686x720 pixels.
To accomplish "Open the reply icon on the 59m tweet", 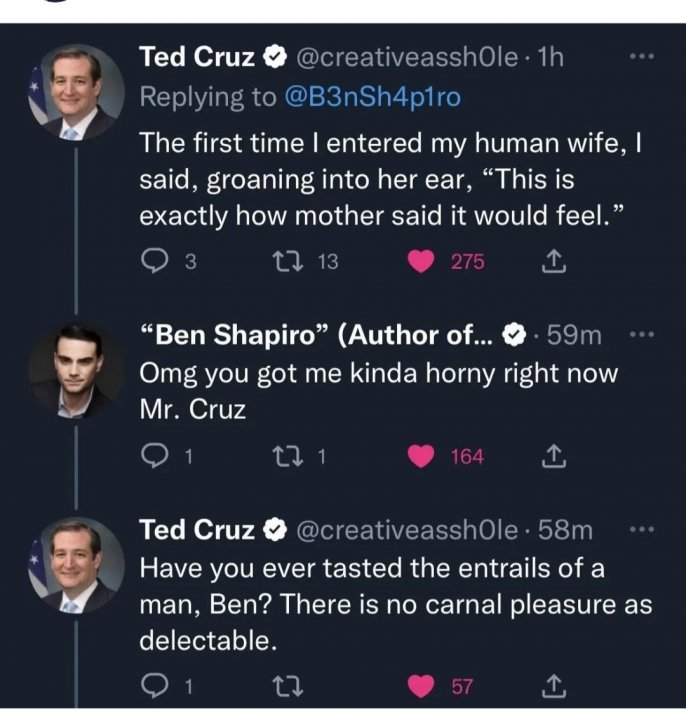I will pyautogui.click(x=155, y=456).
